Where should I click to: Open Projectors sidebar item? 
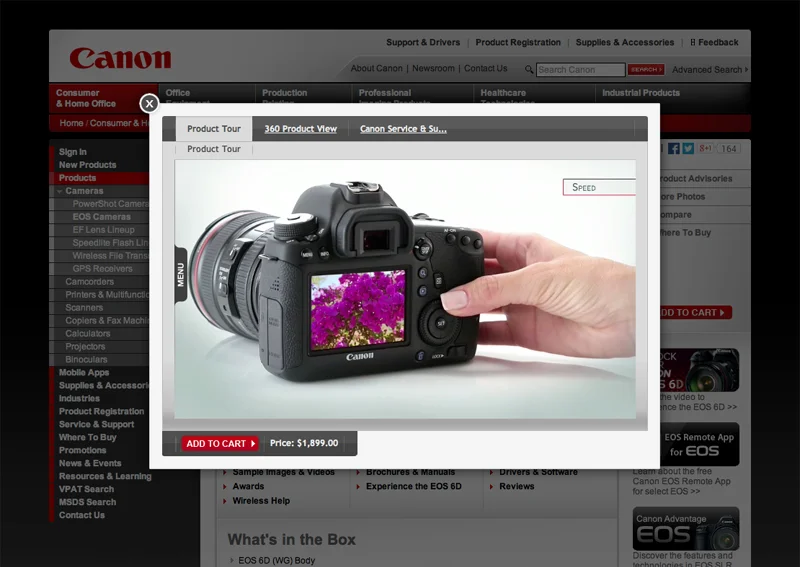click(85, 347)
